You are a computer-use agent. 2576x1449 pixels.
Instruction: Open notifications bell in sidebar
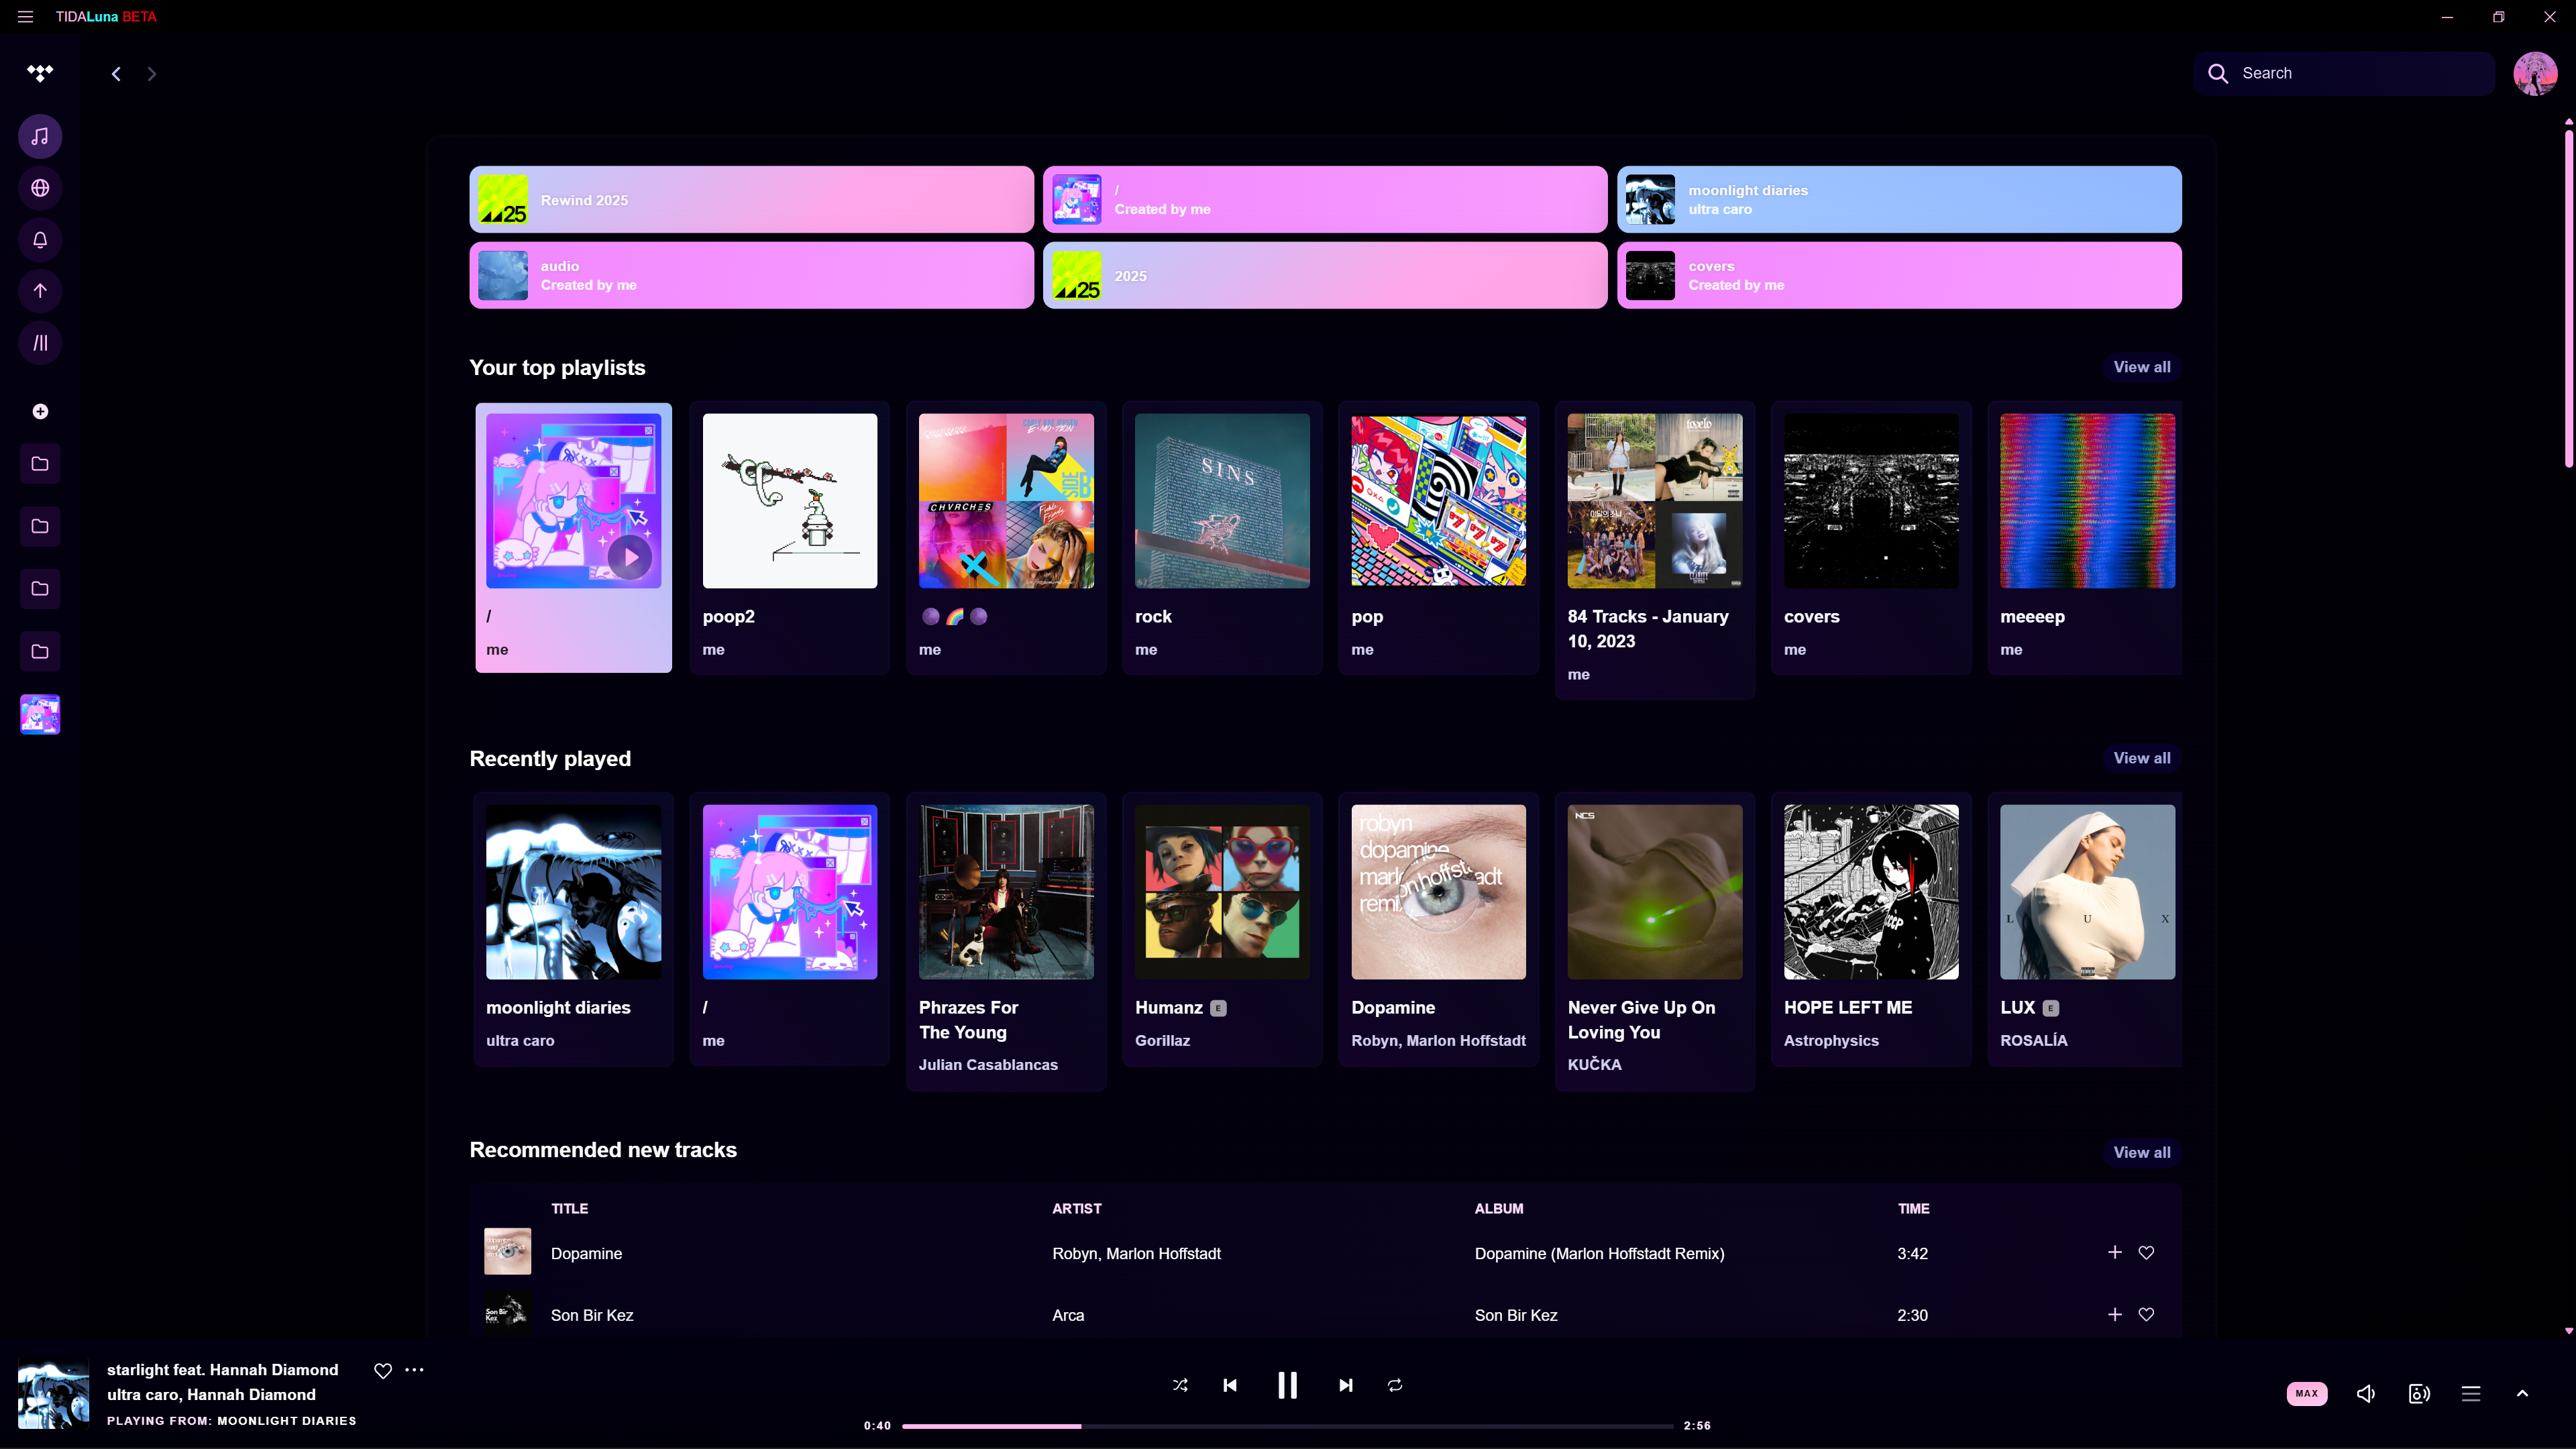[x=40, y=240]
